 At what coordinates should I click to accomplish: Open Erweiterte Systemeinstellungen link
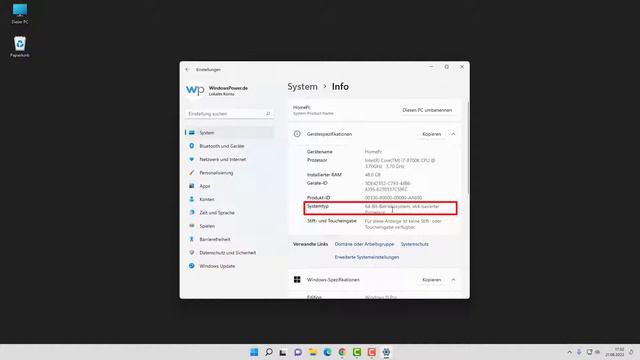pos(367,257)
